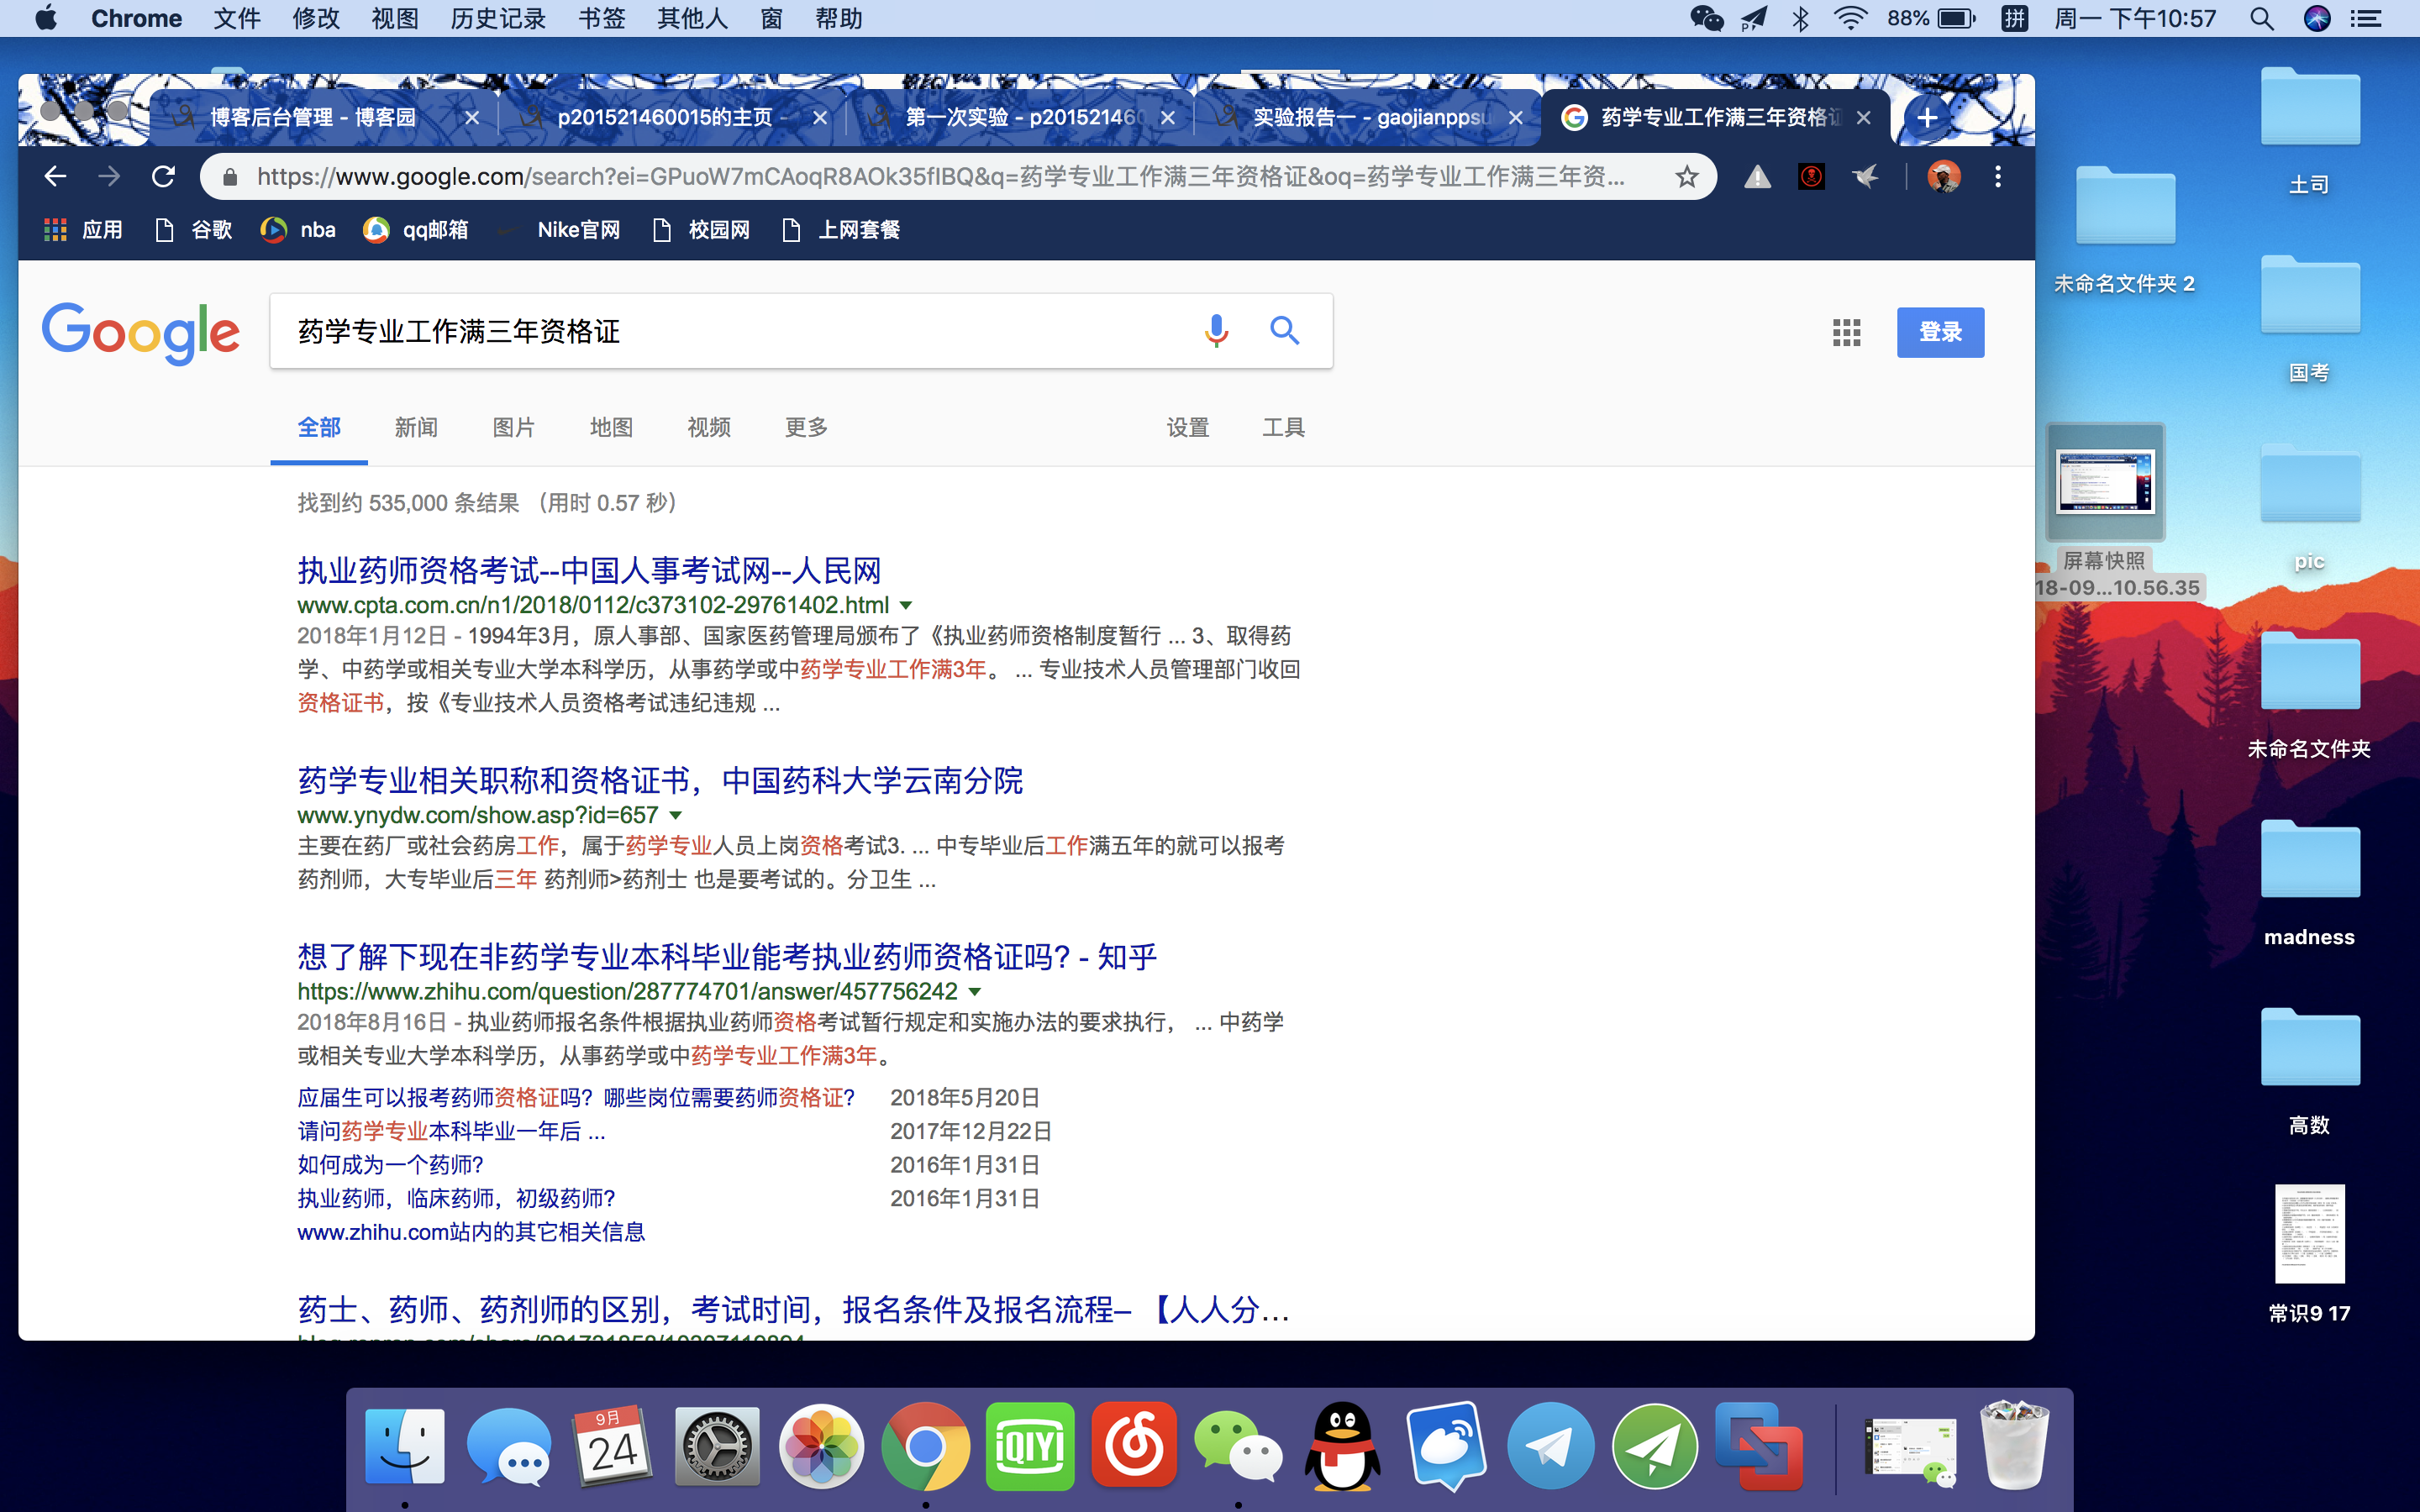Viewport: 2420px width, 1512px height.
Task: Switch to the 实验报告一 tab
Action: point(1370,118)
